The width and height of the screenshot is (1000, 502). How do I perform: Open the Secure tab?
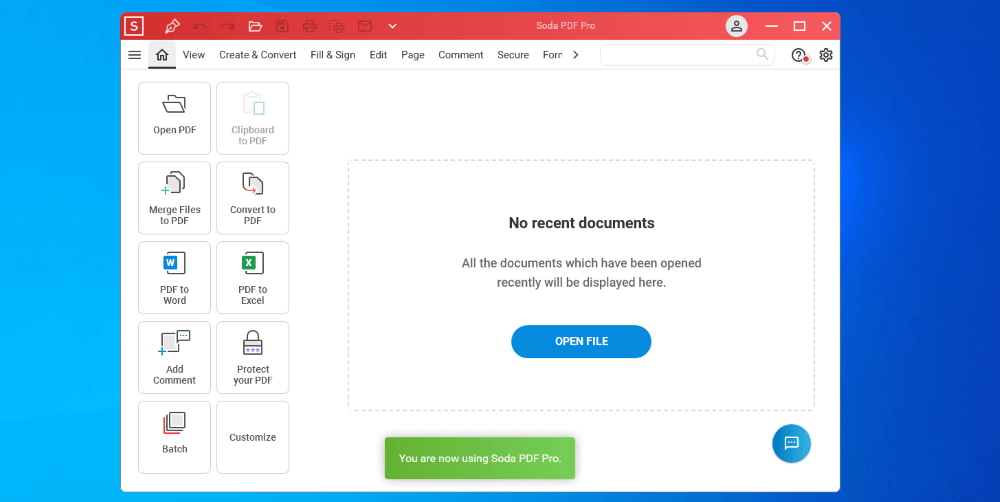coord(513,55)
